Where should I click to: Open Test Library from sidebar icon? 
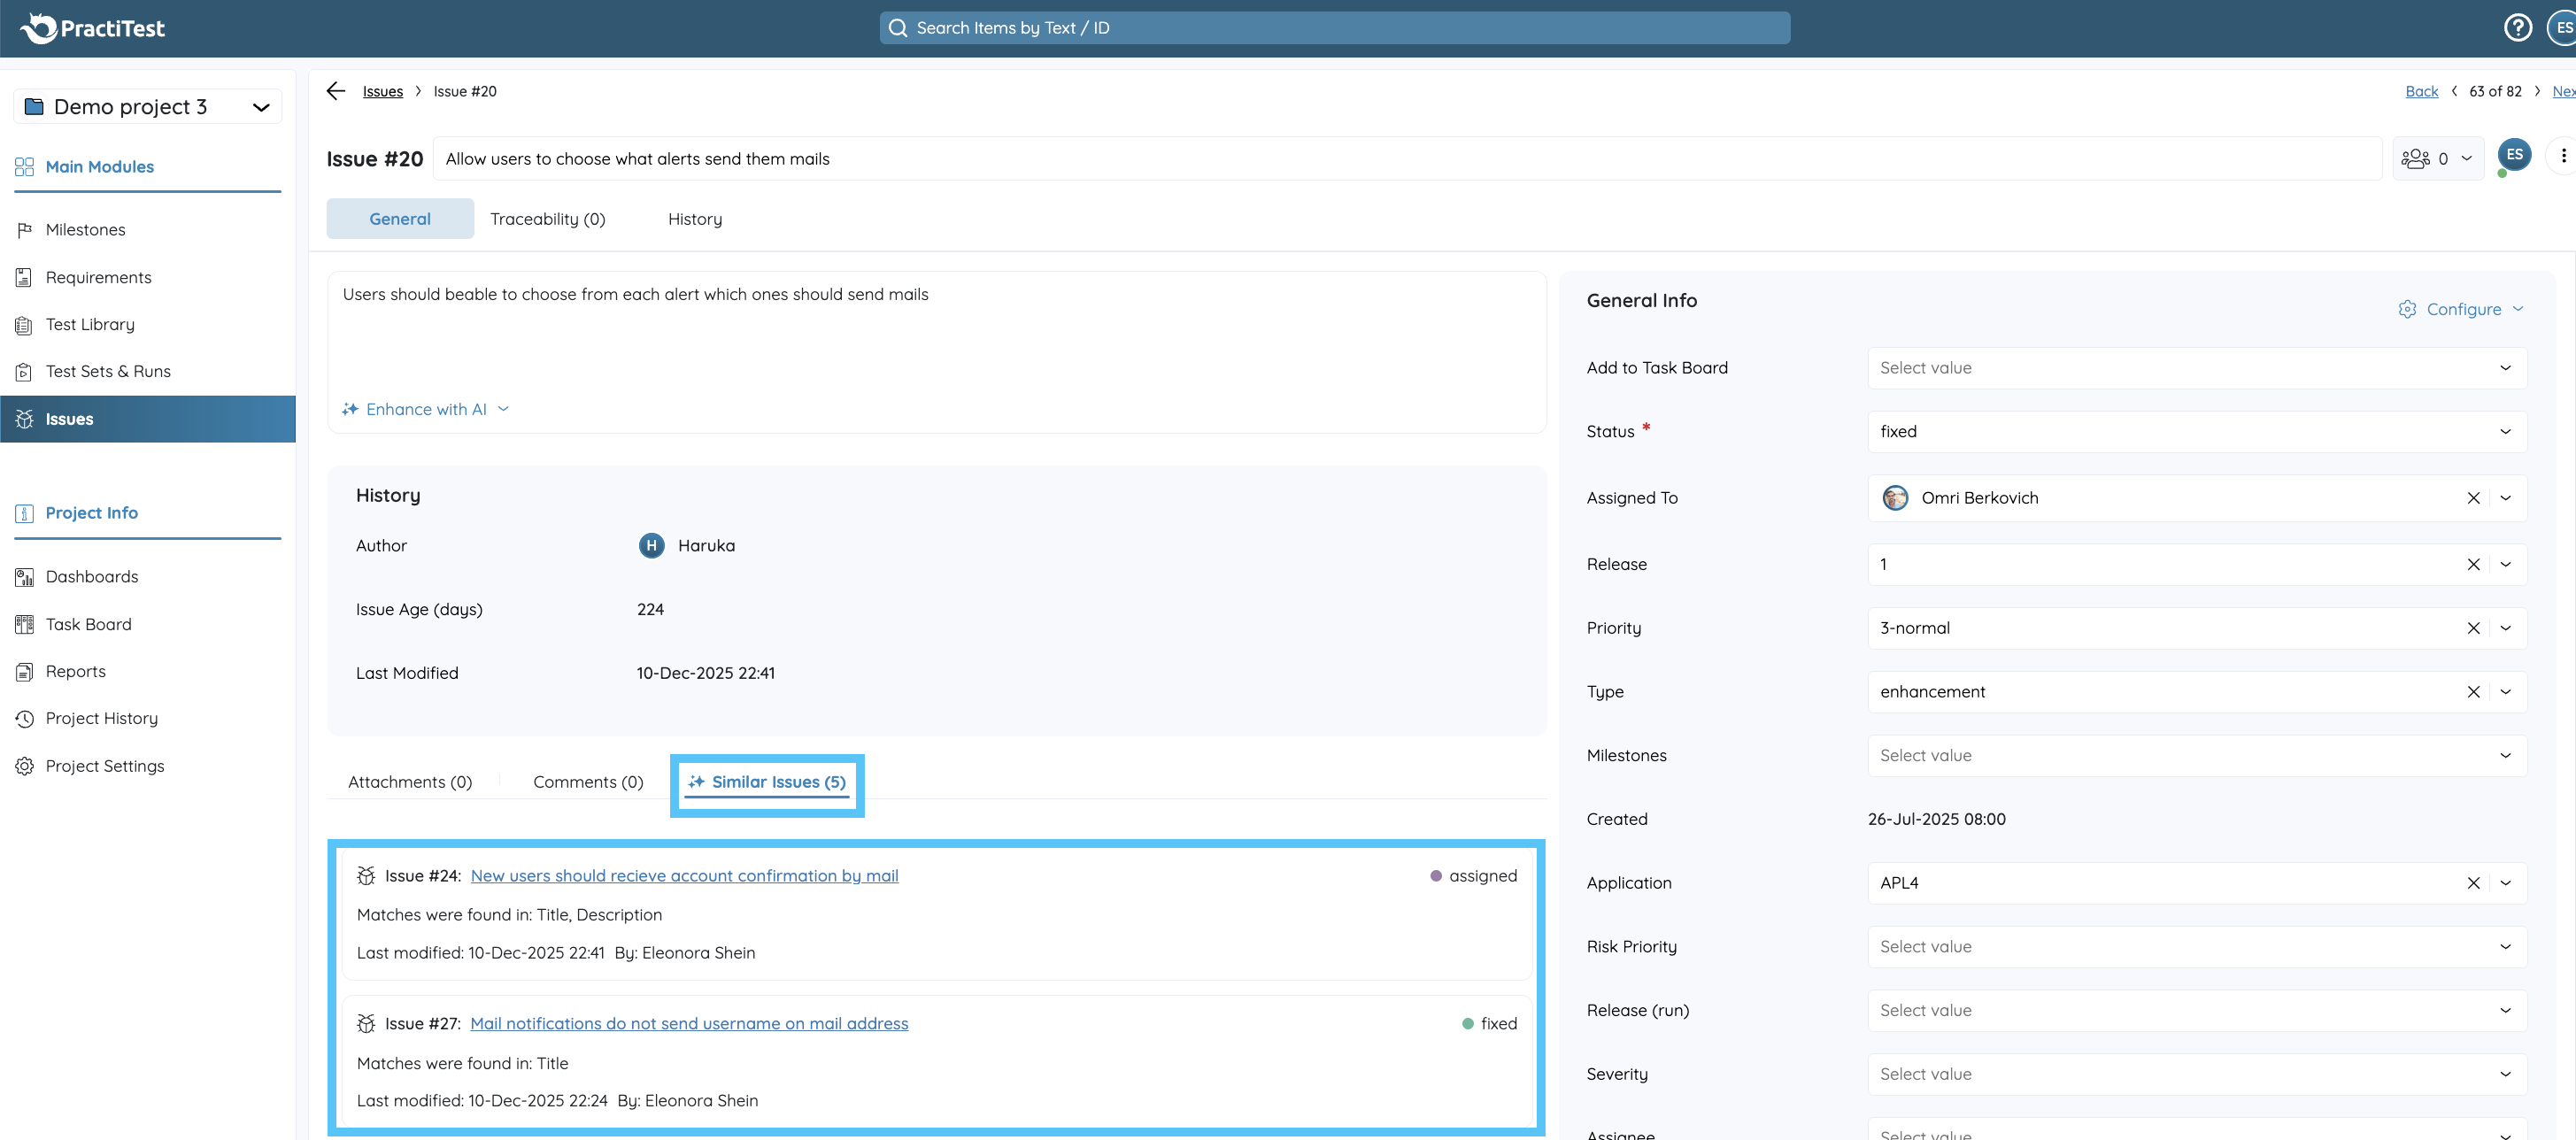coord(25,325)
